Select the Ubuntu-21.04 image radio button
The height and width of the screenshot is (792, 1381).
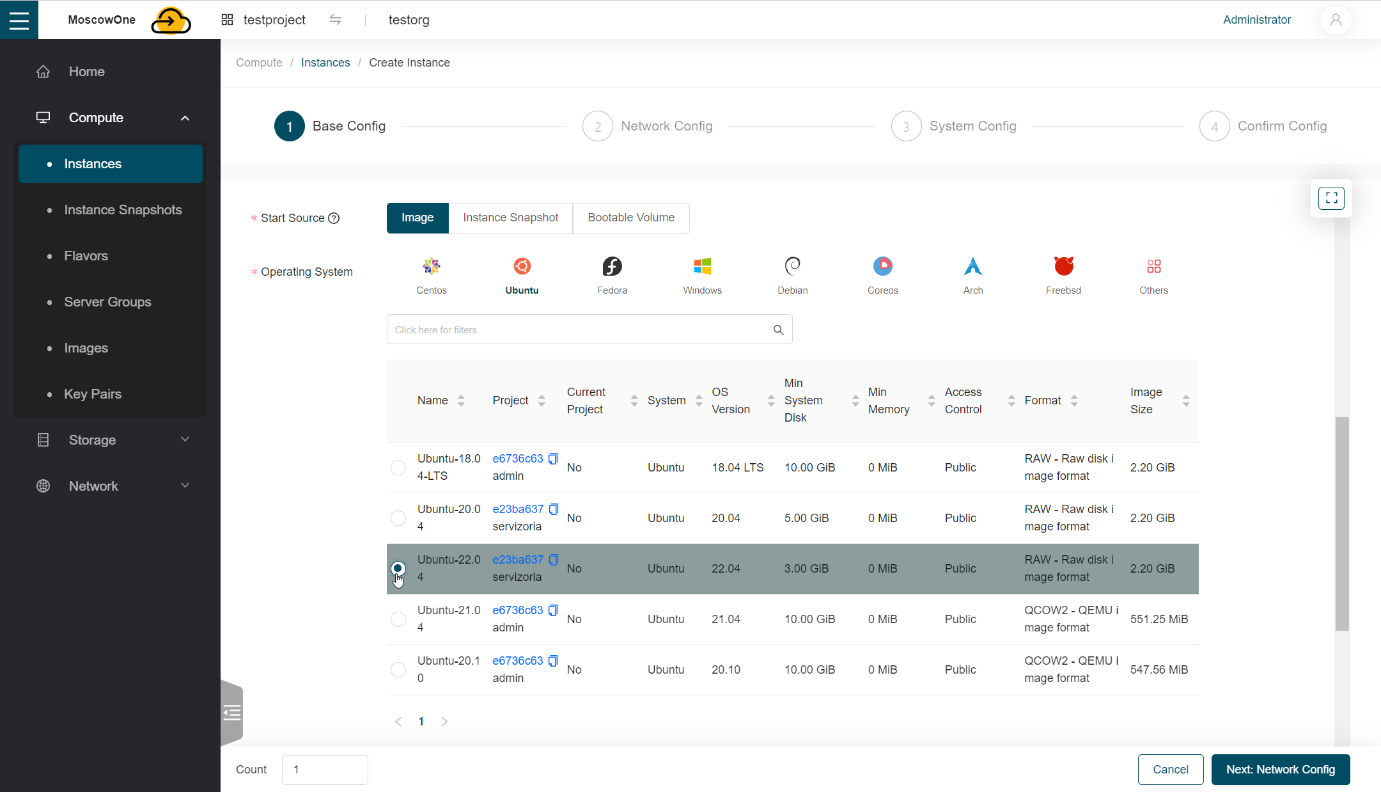click(398, 619)
